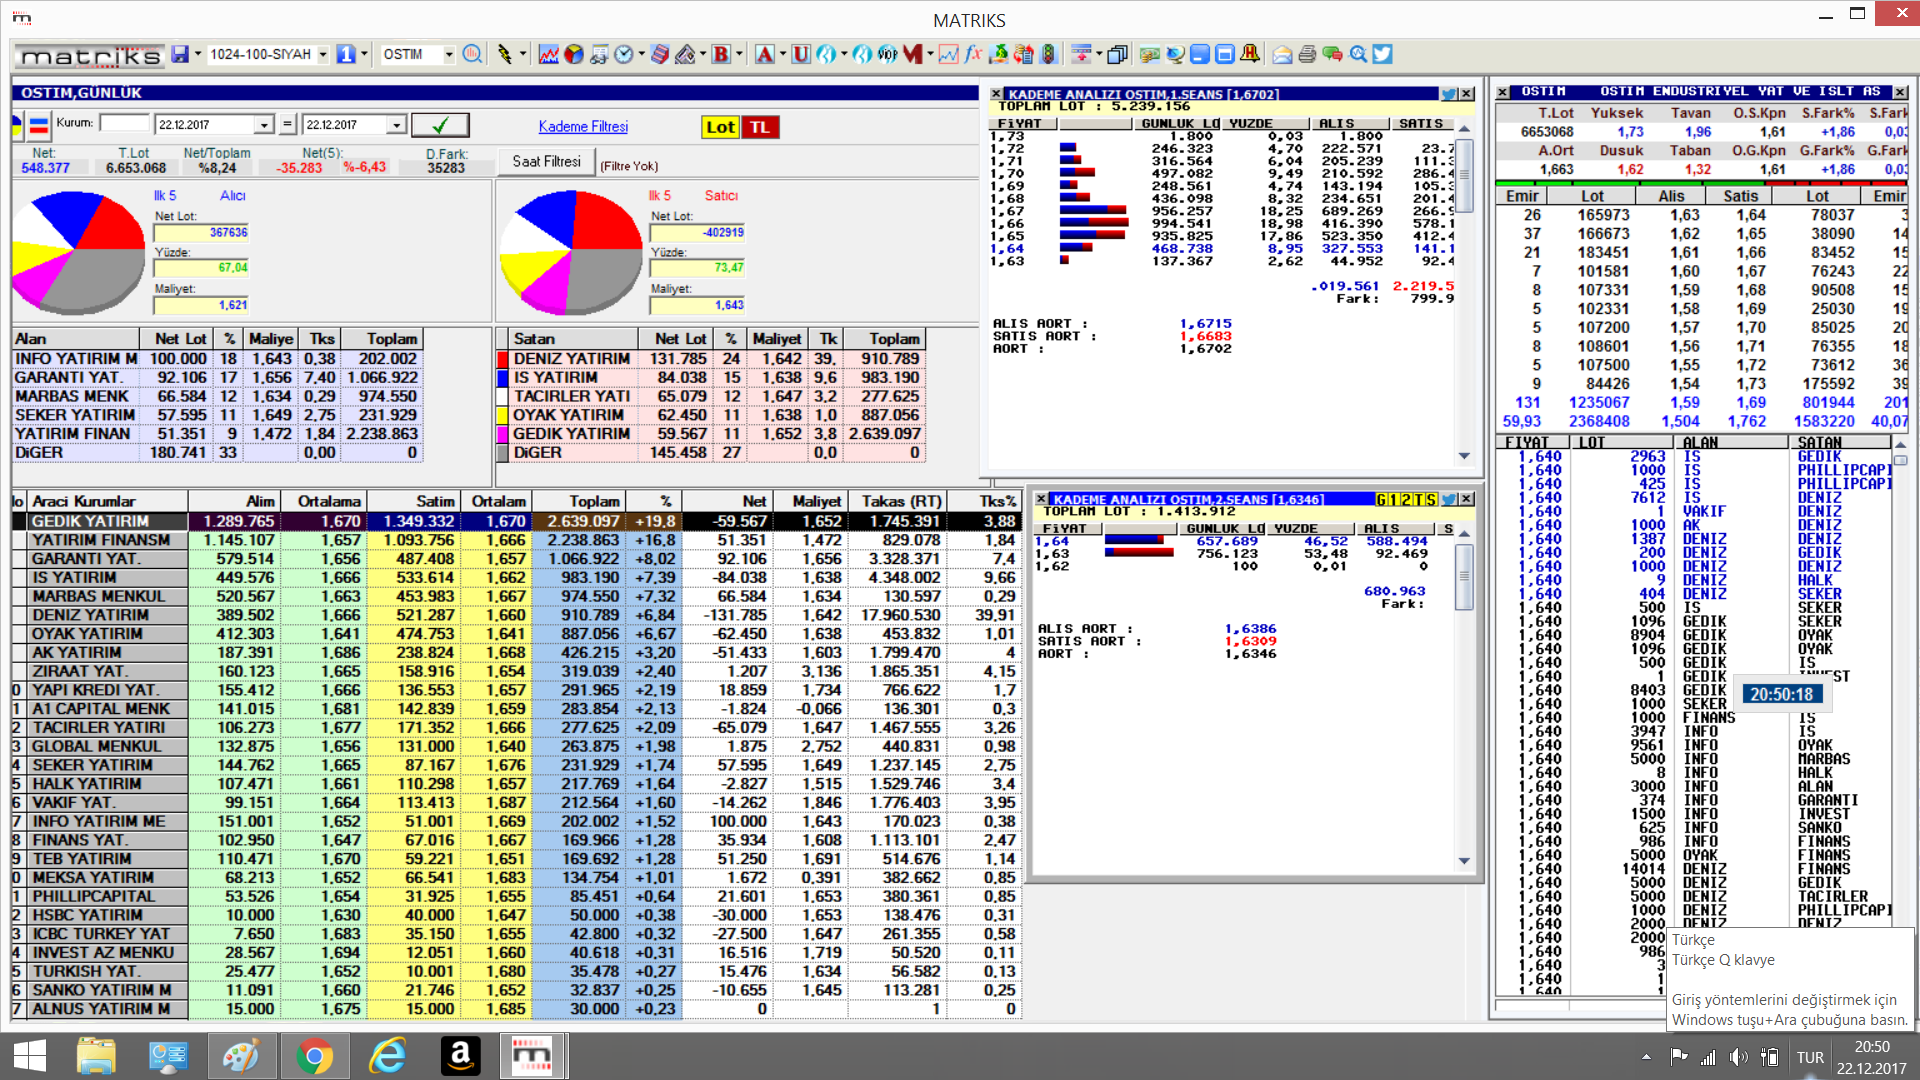1920x1080 pixels.
Task: Click the Araci Kurumlar column header
Action: point(107,501)
